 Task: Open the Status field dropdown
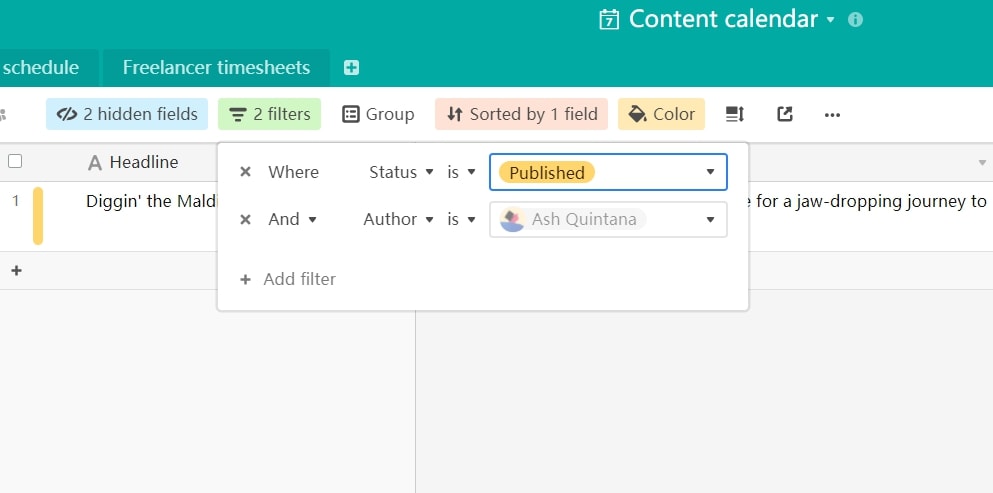click(400, 172)
